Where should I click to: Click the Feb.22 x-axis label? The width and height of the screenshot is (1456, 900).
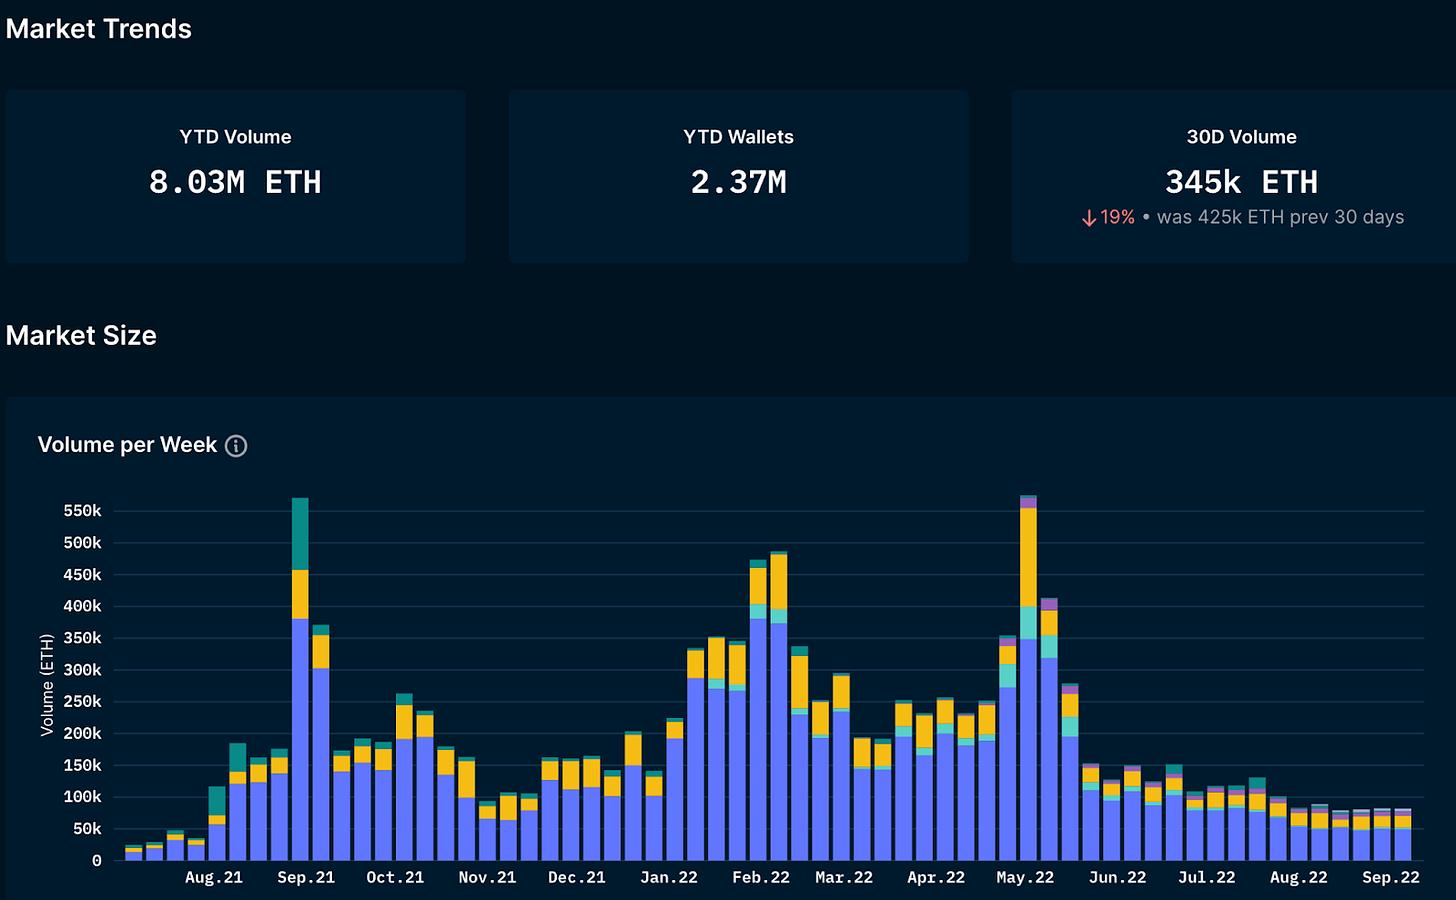(761, 878)
